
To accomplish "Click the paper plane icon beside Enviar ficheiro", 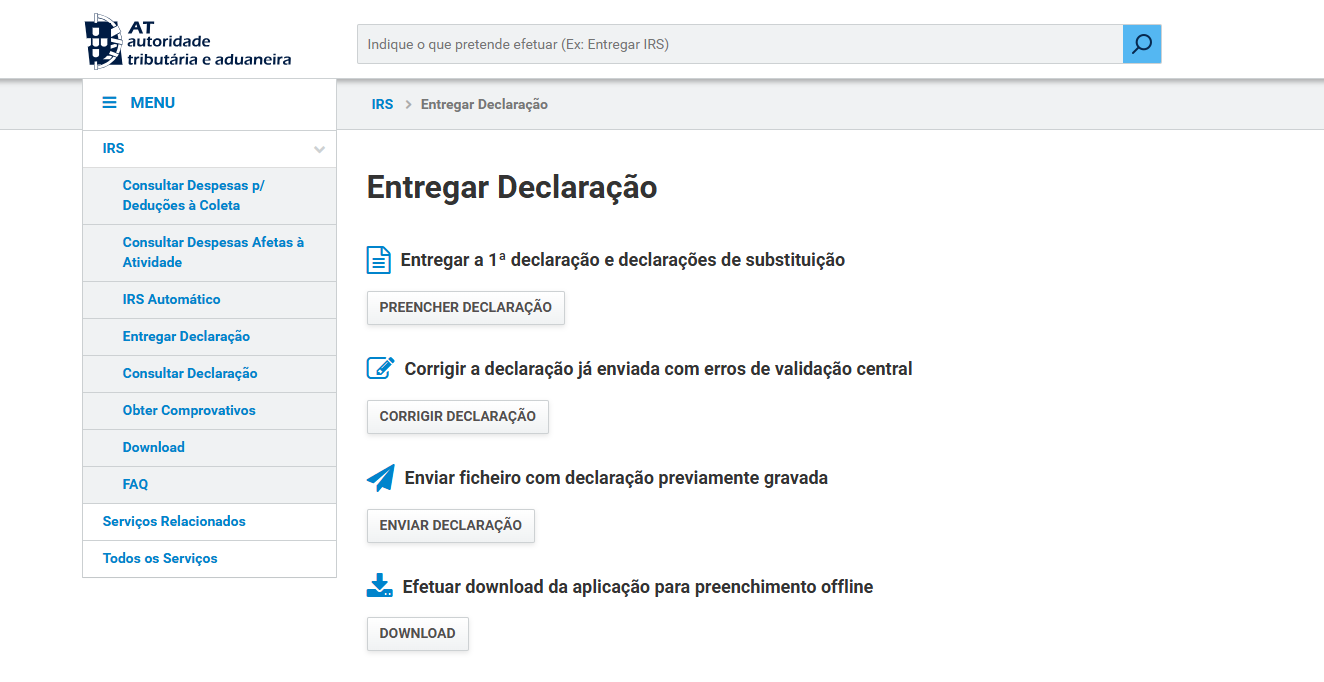I will (x=380, y=478).
